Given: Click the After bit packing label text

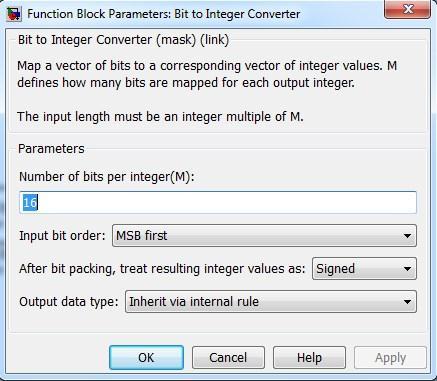Looking at the screenshot, I should click(162, 269).
